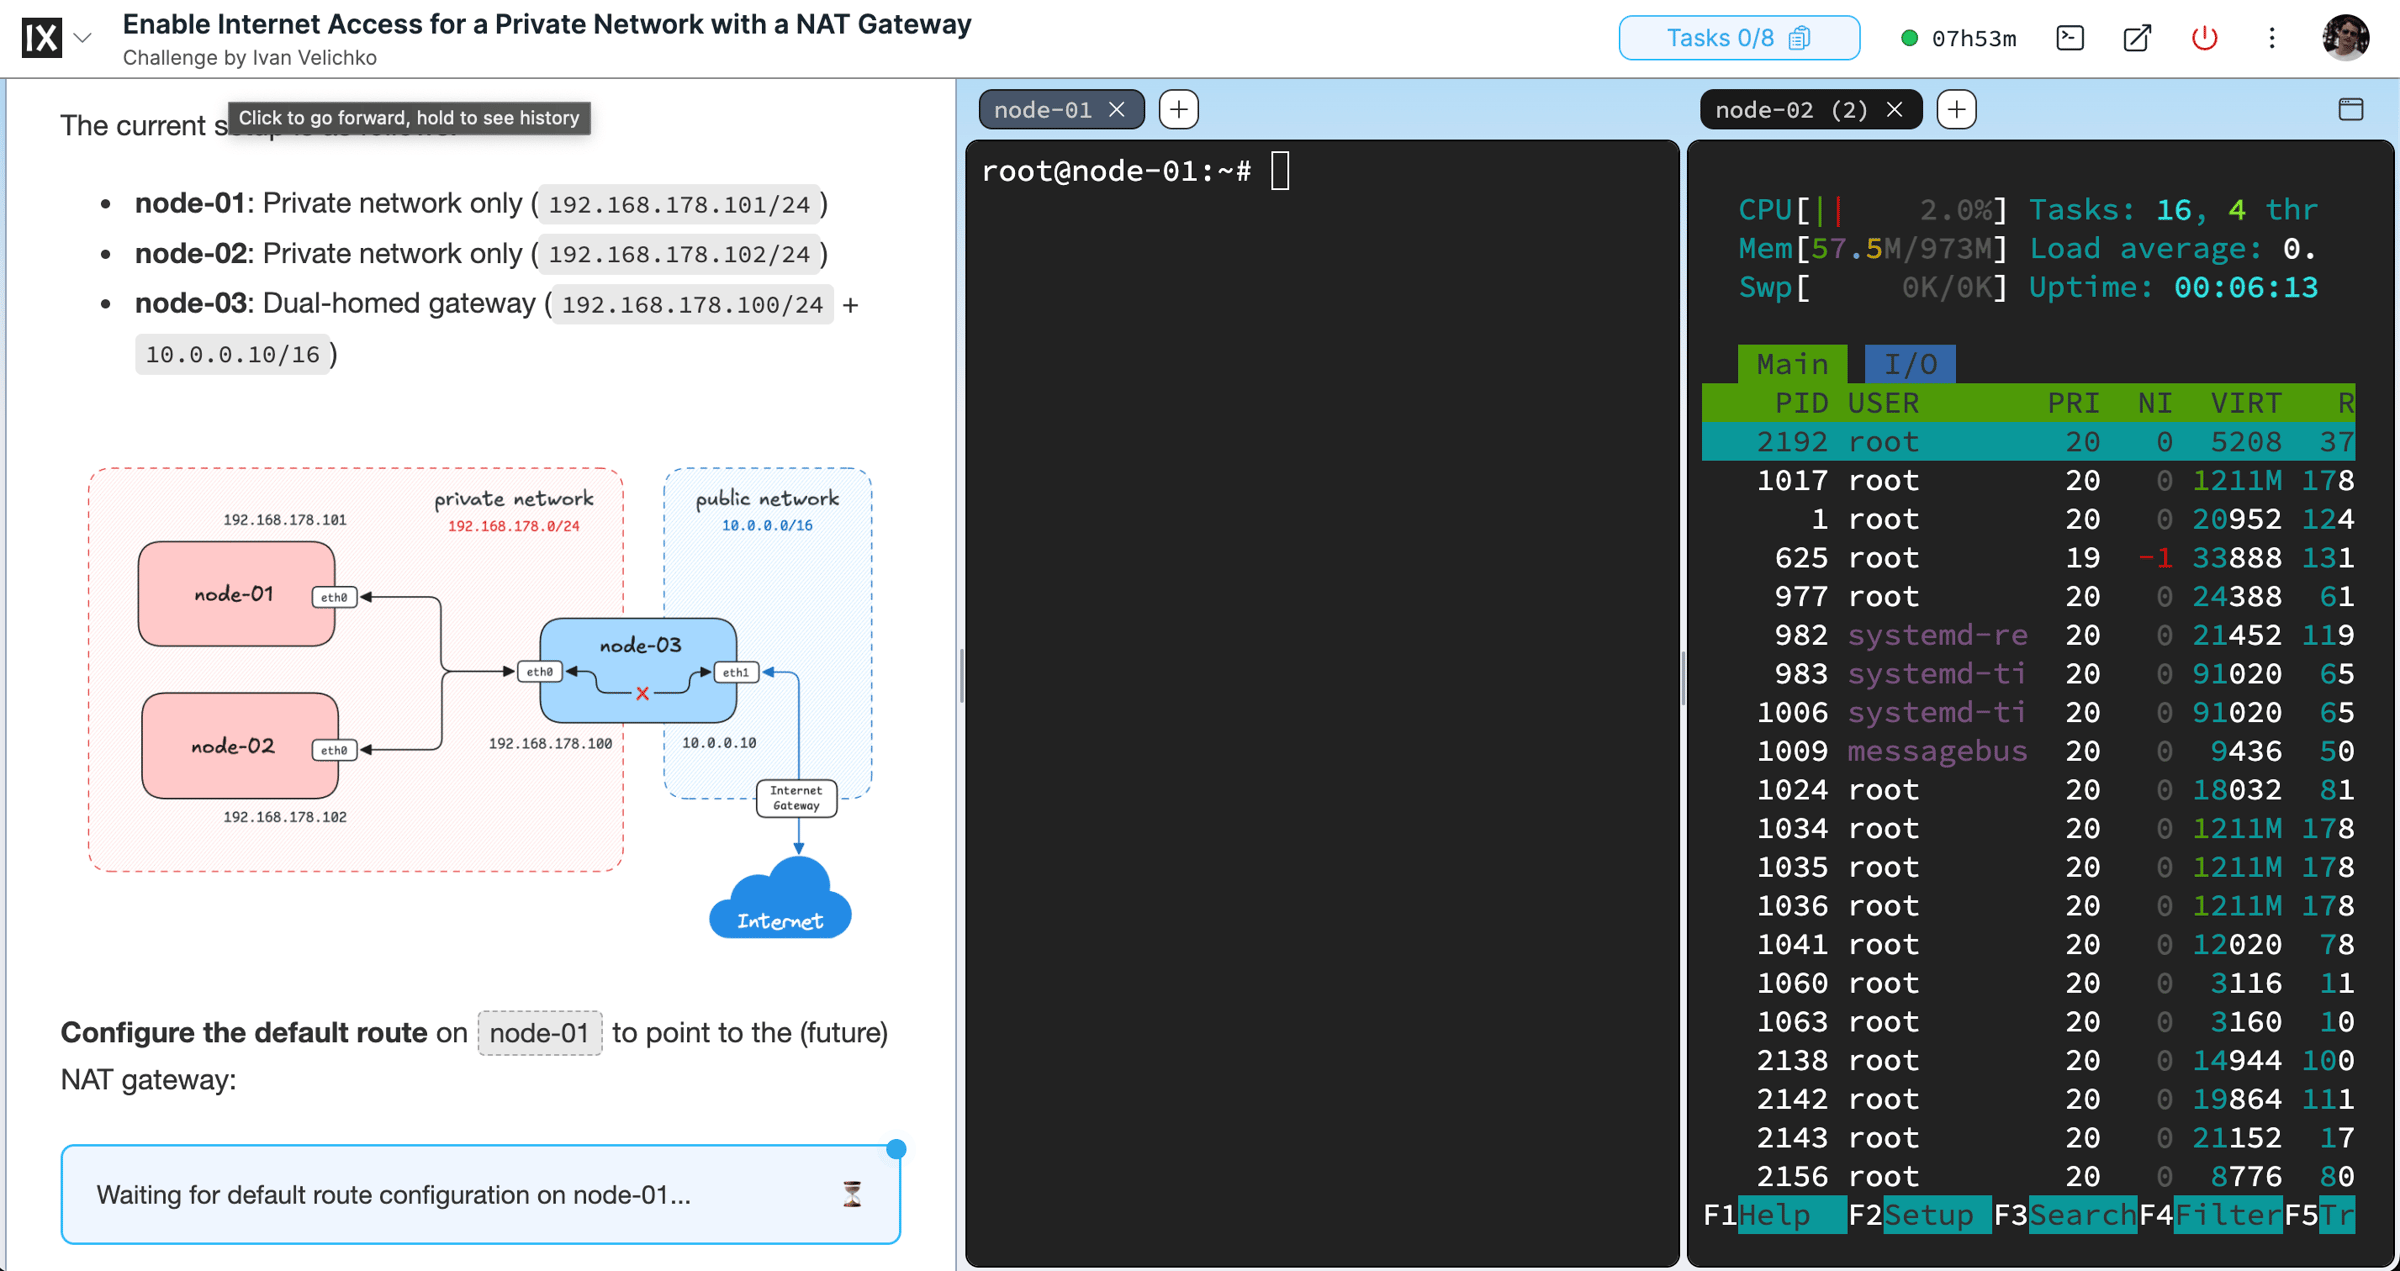Click the hourglass status icon in task box
Viewport: 2400px width, 1271px height.
pyautogui.click(x=852, y=1194)
